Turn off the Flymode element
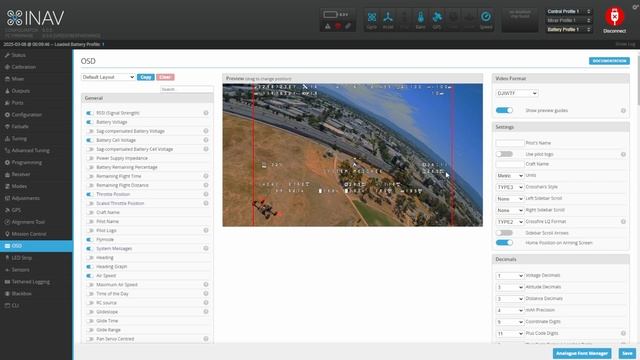Viewport: 640px width, 360px height. coord(90,239)
